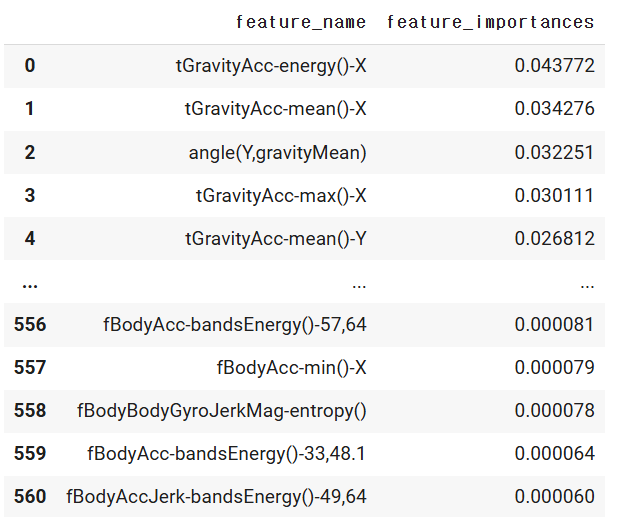Click the tGravityAcc-energy()-X cell
The image size is (623, 517).
coord(271,66)
